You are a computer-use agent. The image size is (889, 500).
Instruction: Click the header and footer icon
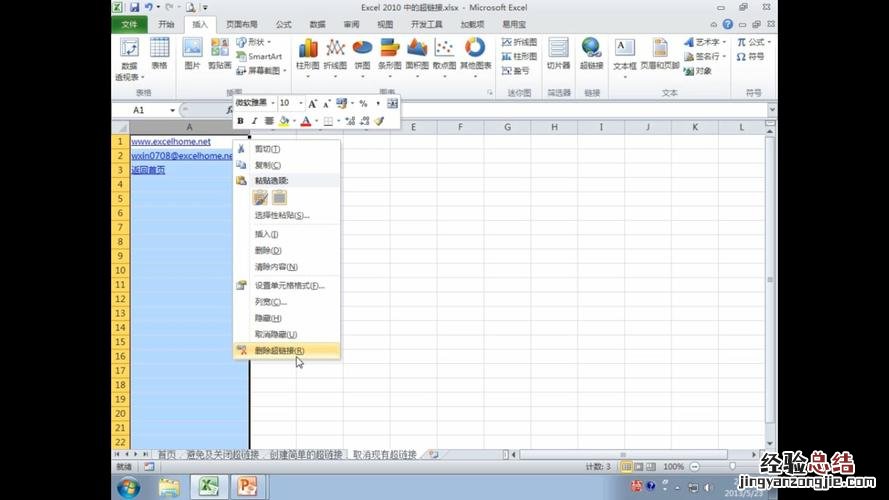pyautogui.click(x=659, y=52)
